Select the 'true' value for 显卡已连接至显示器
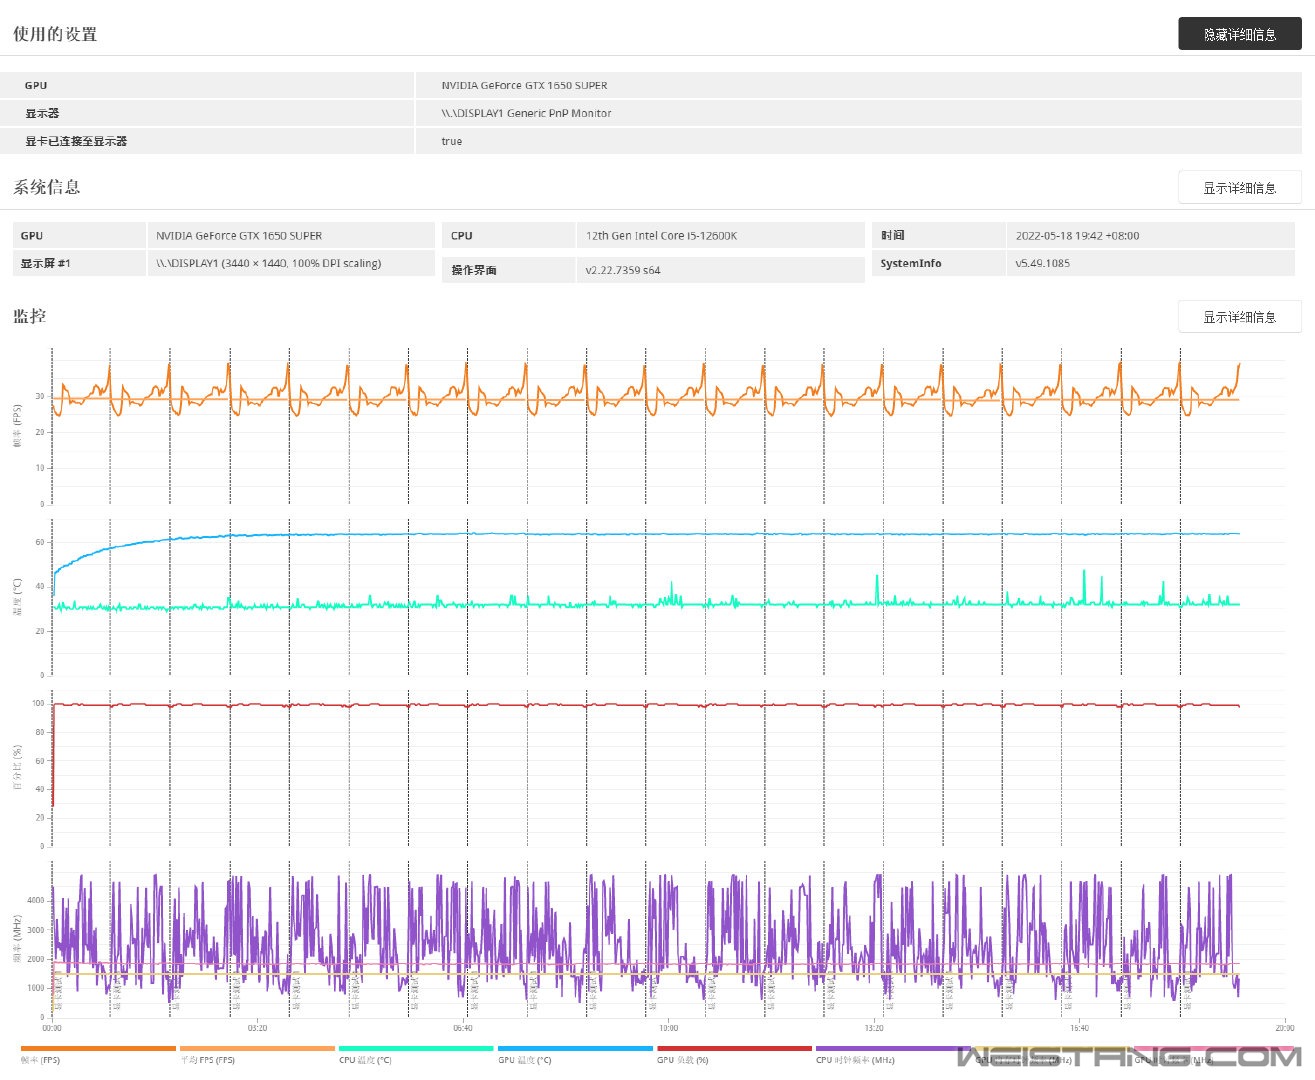This screenshot has height=1080, width=1315. click(452, 141)
